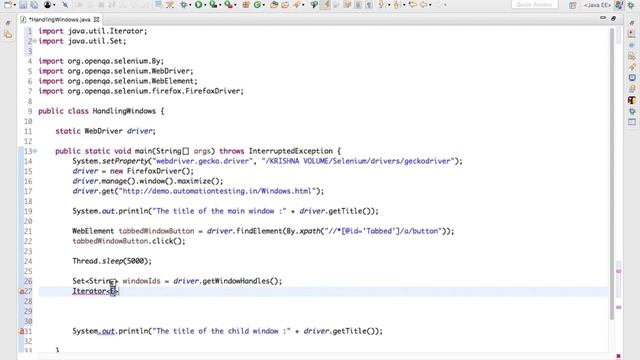The height and width of the screenshot is (360, 640).
Task: Click the Run Last Tool external tools icon
Action: (x=229, y=4)
